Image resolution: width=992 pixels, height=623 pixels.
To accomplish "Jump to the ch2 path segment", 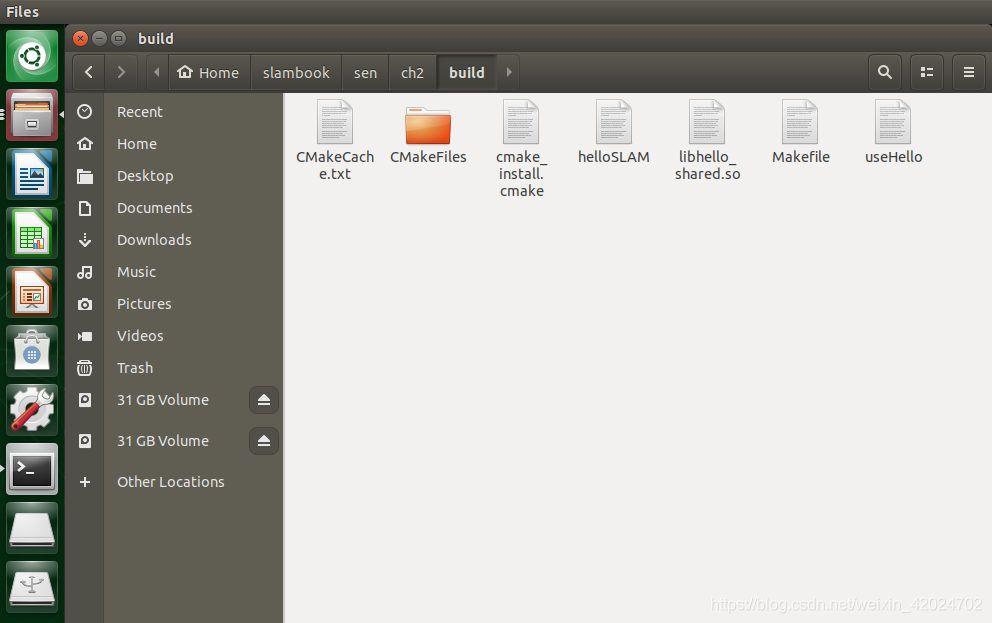I will pyautogui.click(x=412, y=73).
